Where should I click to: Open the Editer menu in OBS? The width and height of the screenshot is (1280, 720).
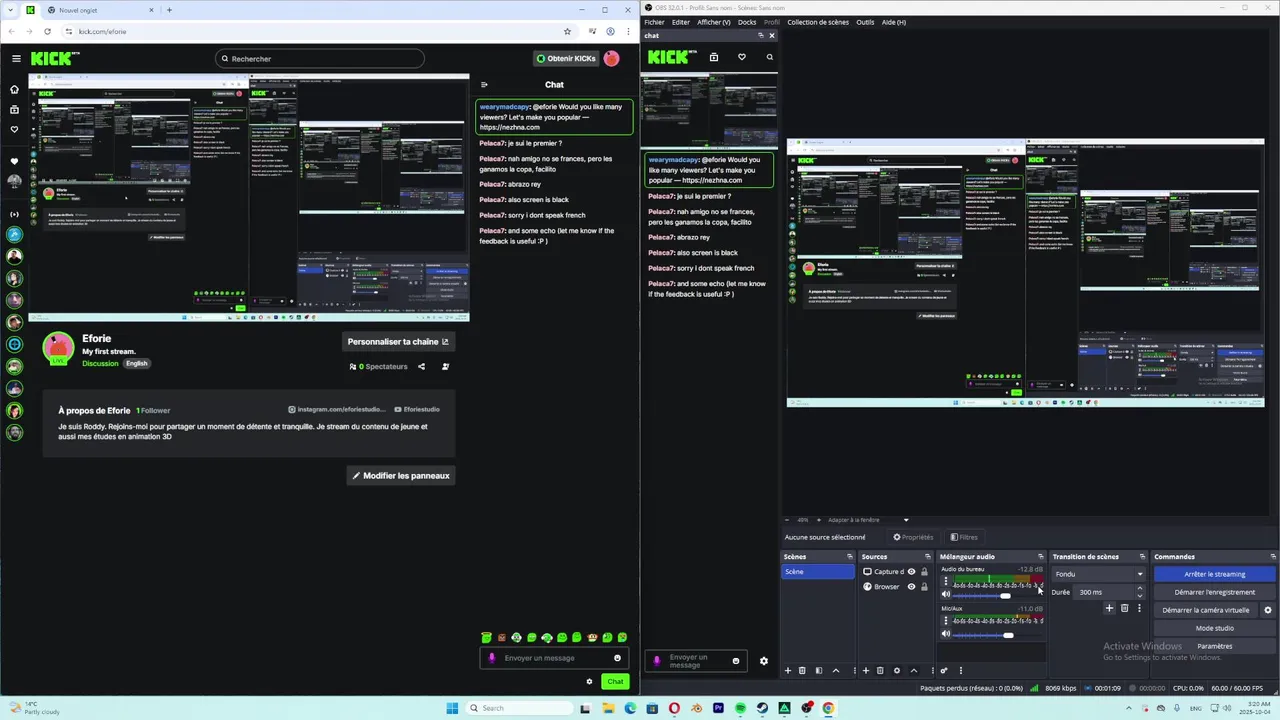tap(681, 22)
